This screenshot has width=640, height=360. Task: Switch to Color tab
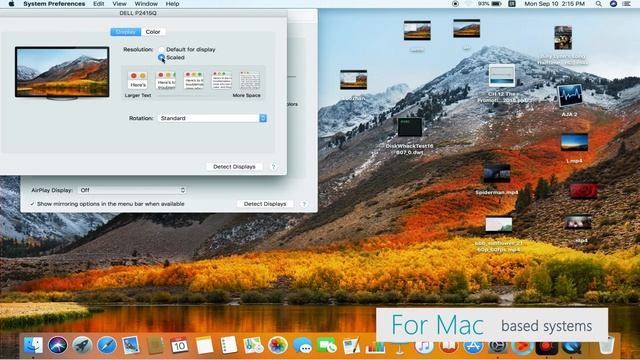point(153,32)
